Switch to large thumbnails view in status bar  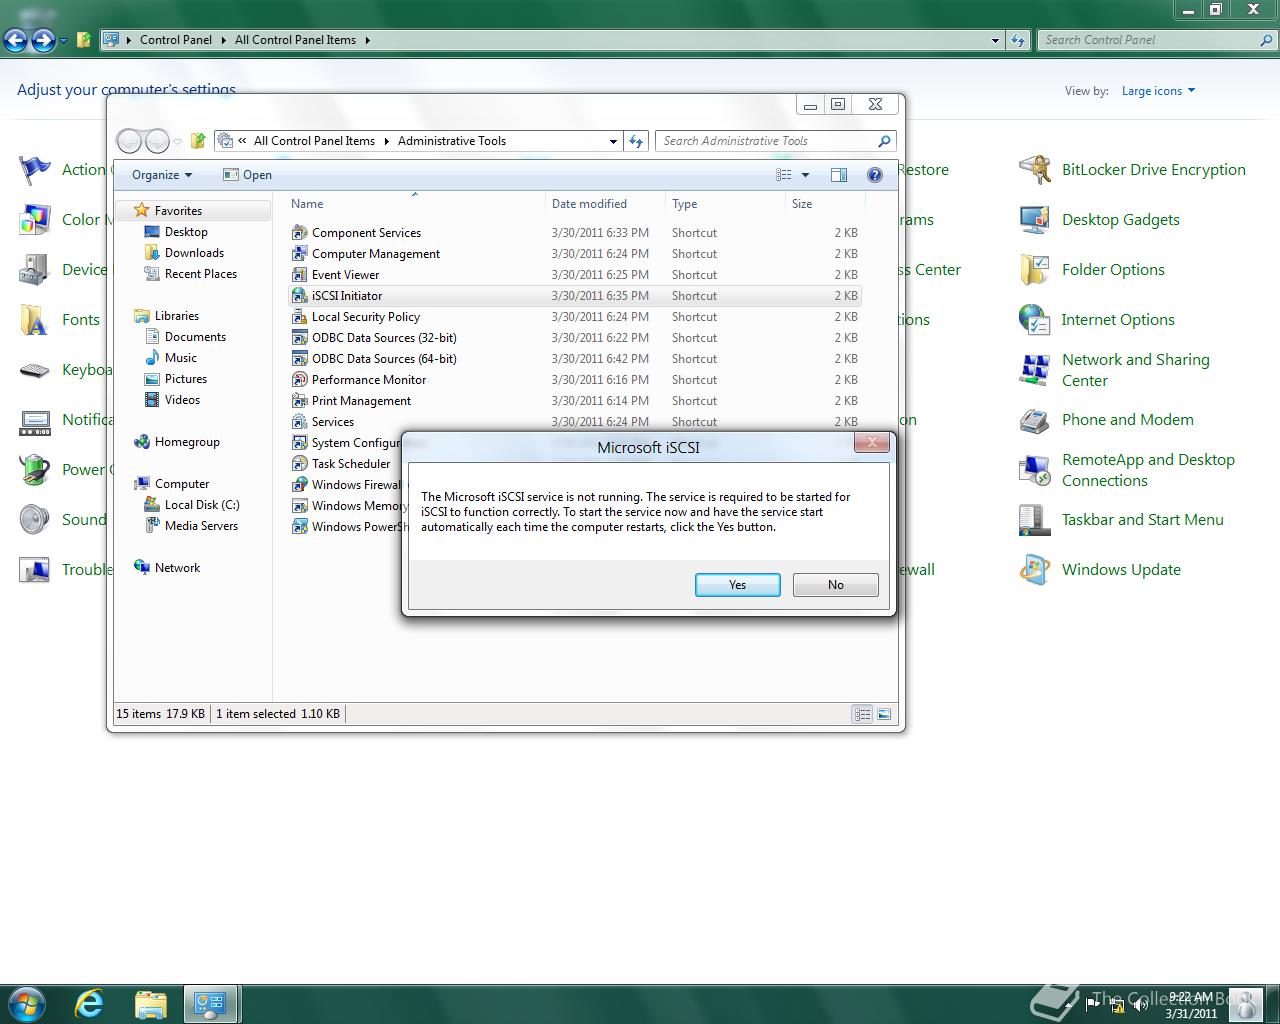pyautogui.click(x=884, y=714)
